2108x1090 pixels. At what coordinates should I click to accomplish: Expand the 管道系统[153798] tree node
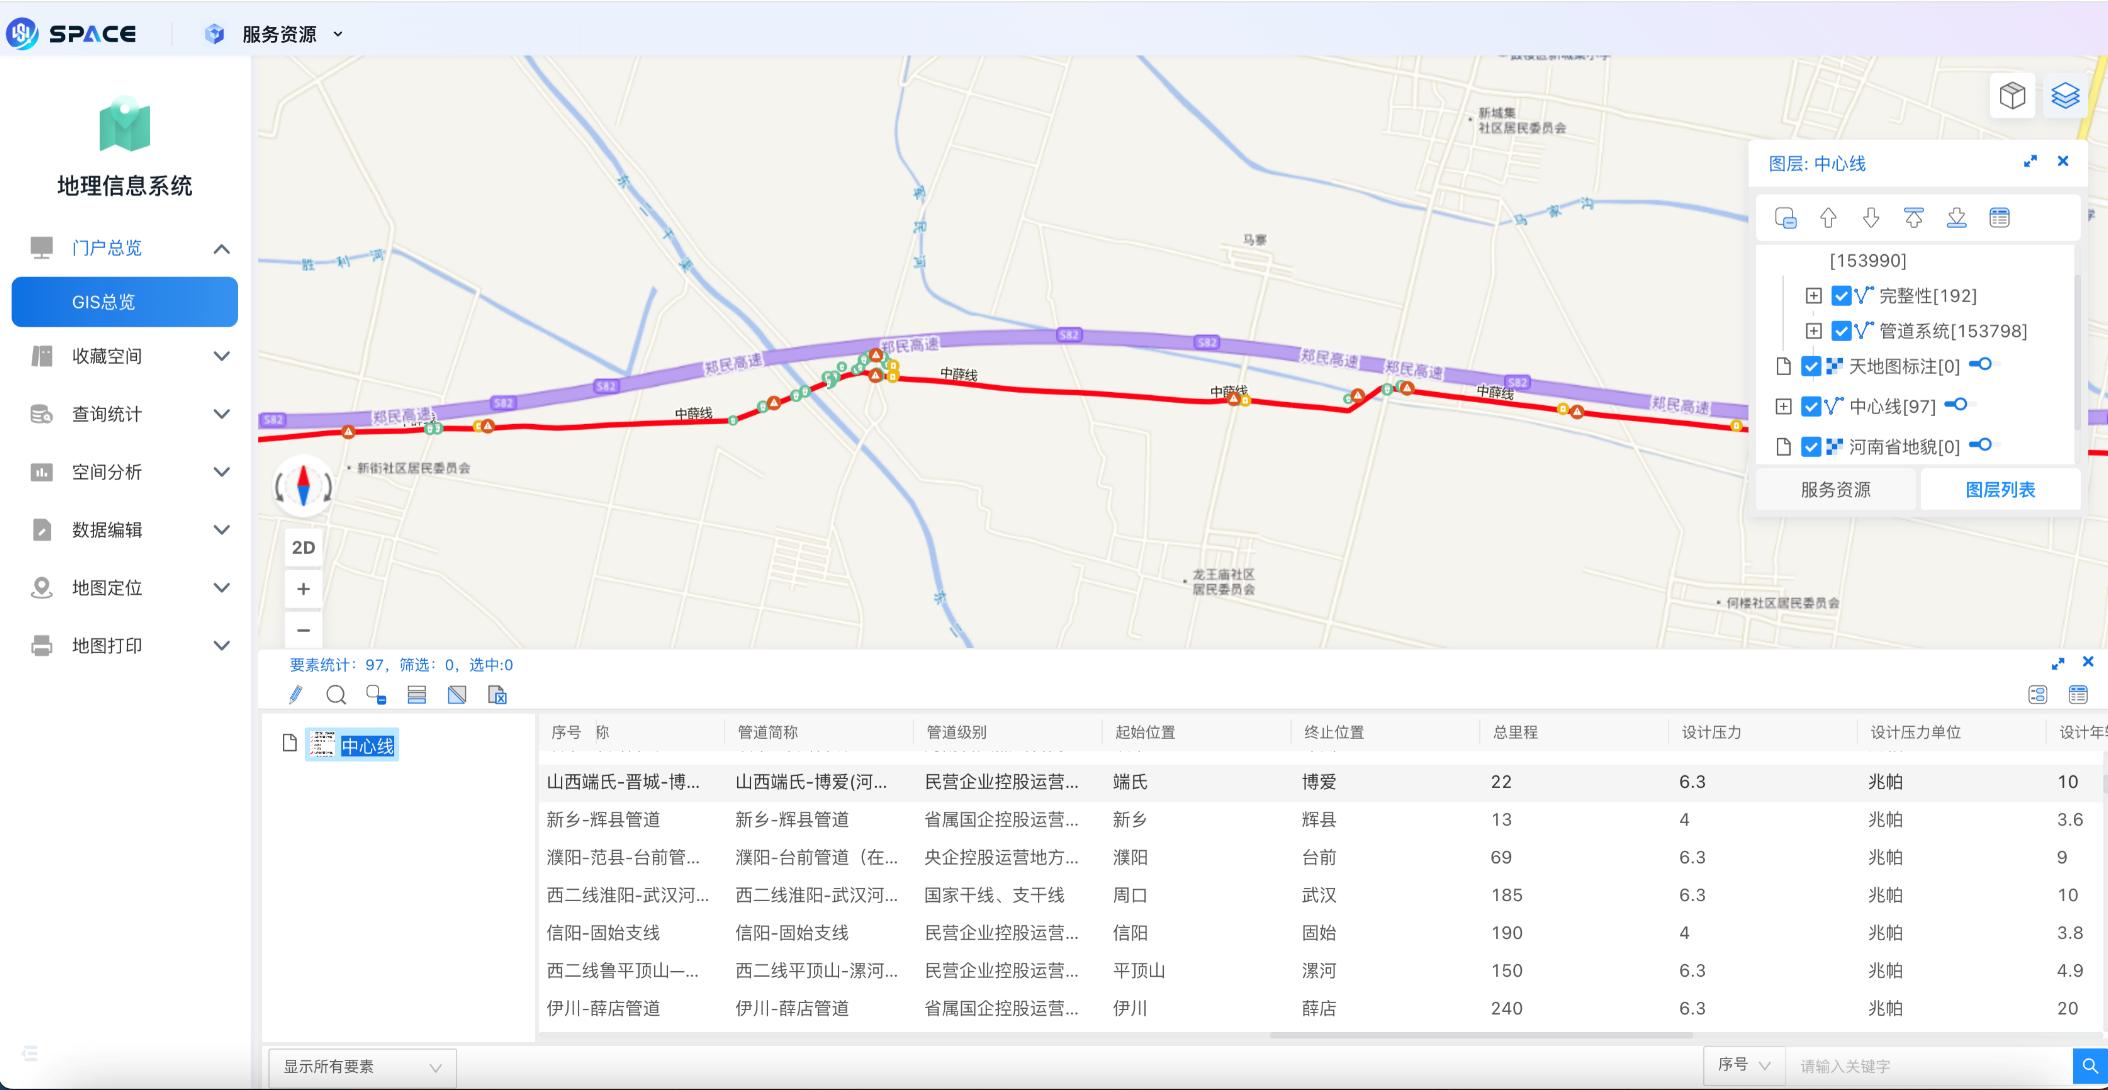(1813, 331)
